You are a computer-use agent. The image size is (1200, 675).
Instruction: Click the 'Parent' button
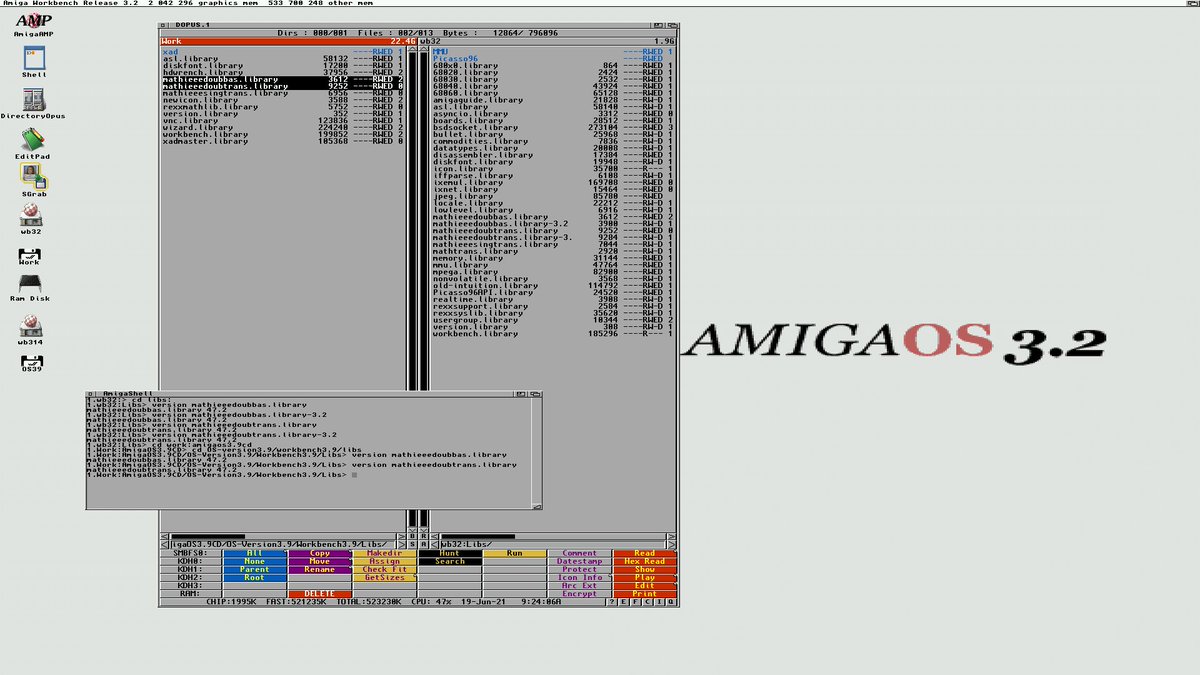(x=255, y=569)
